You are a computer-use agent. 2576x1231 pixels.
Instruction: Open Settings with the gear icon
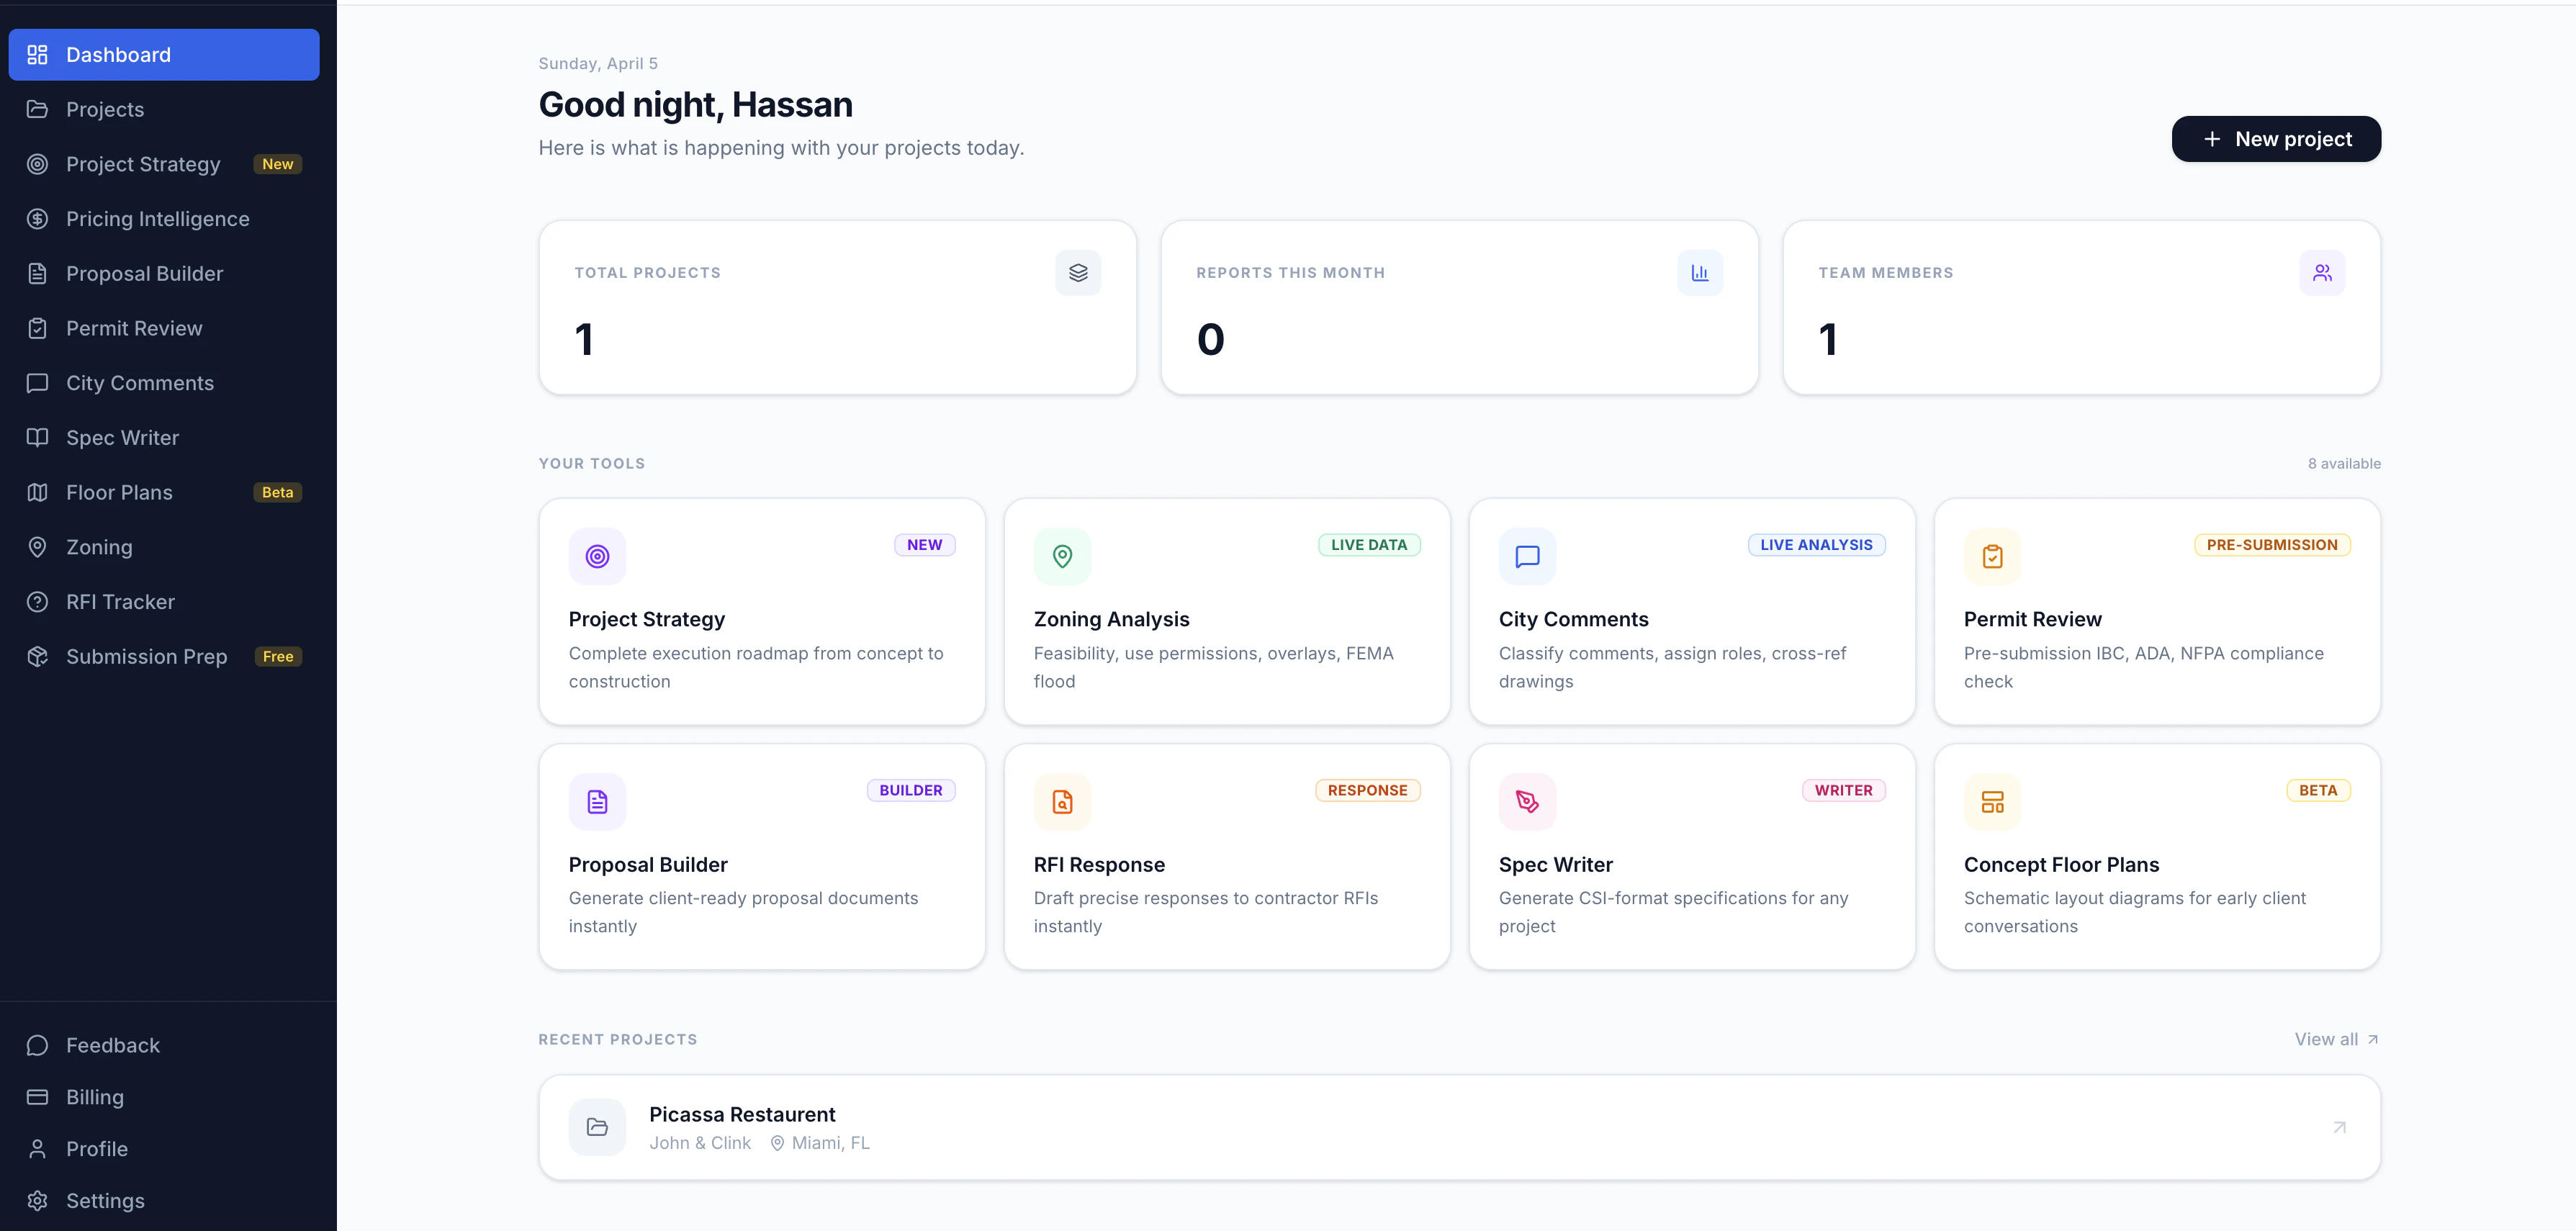38,1200
